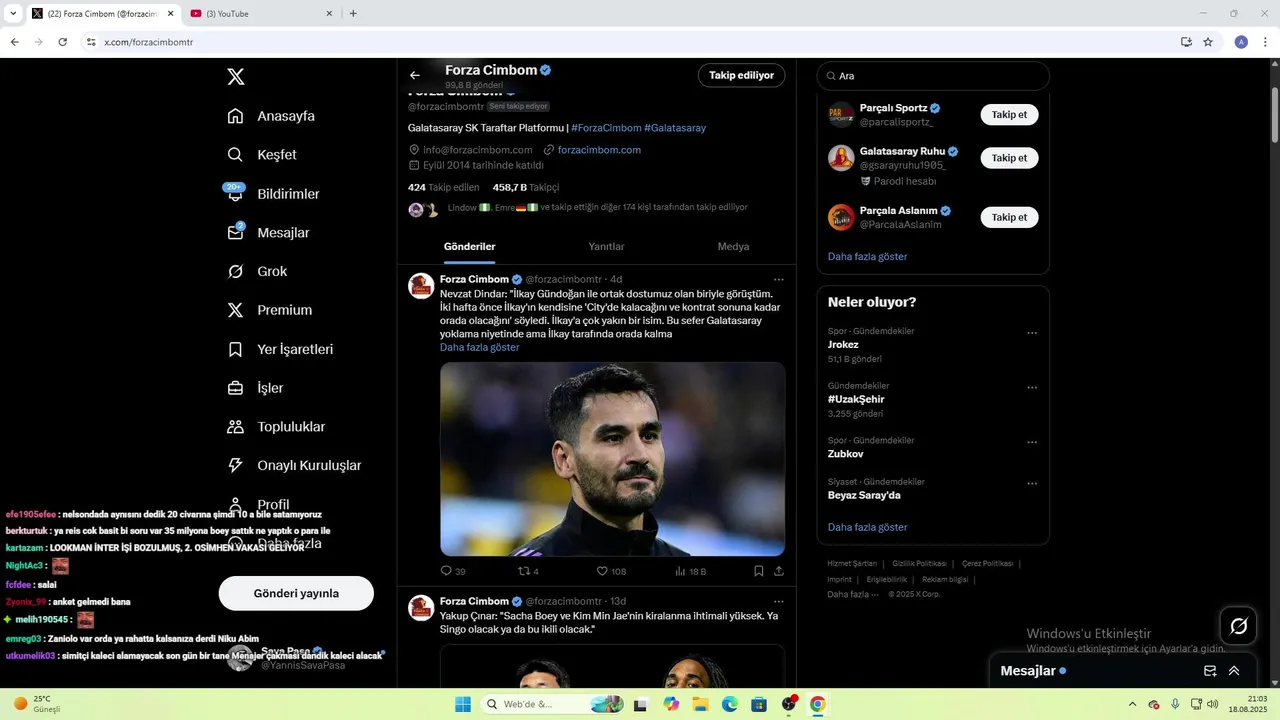Click the Takip ediliyor button

tap(741, 75)
